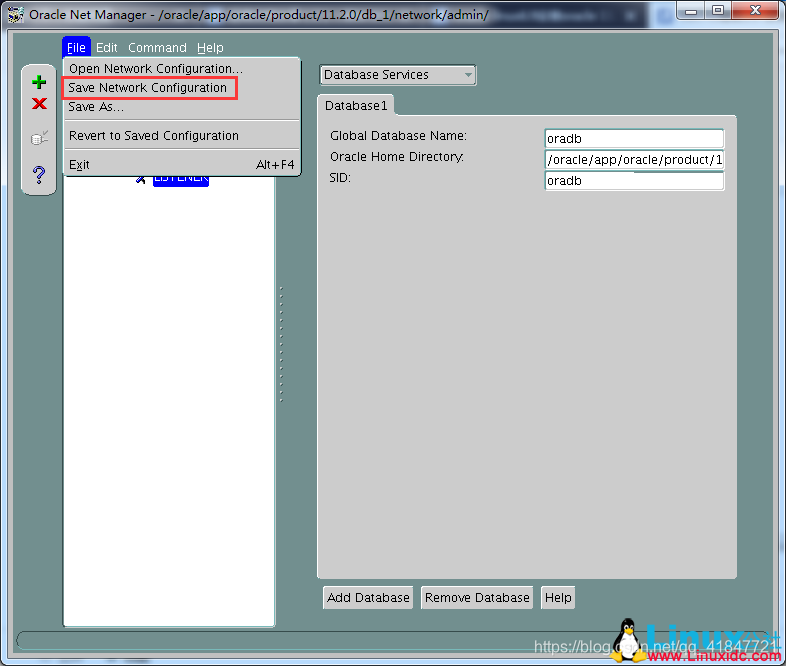
Task: Click the Add Database button
Action: (368, 597)
